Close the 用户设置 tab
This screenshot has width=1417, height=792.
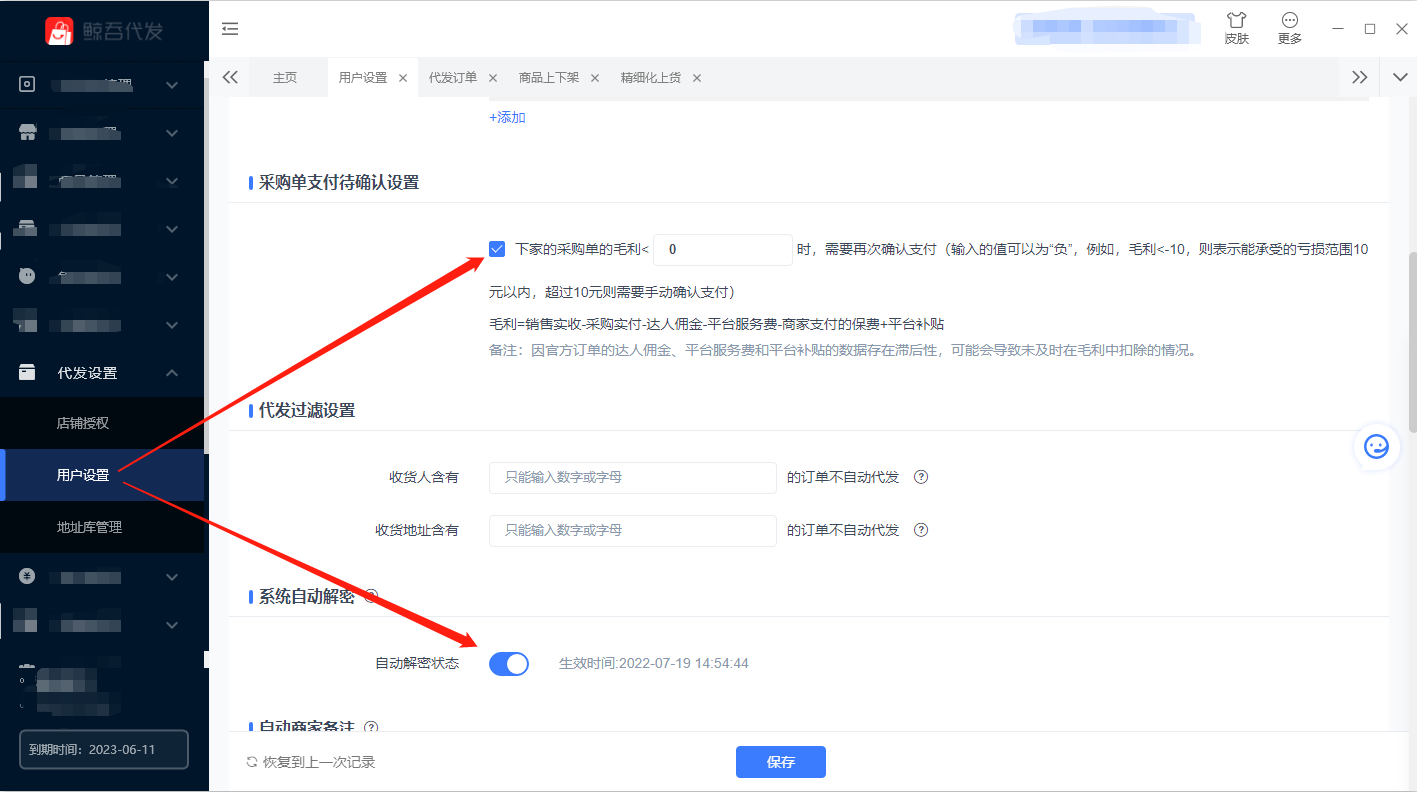[x=403, y=78]
